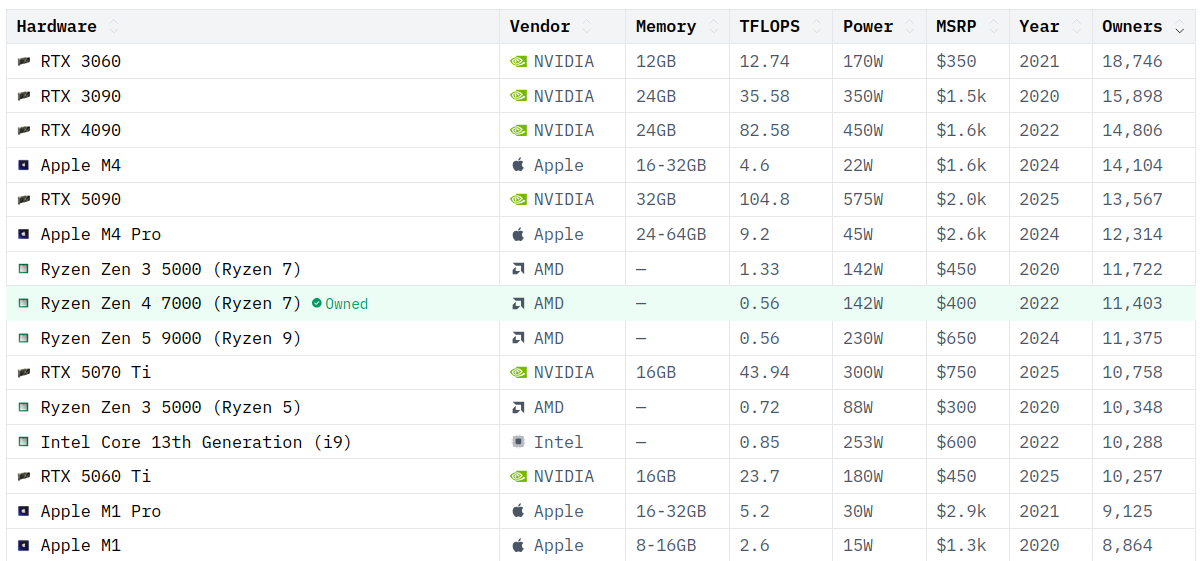Open the RTX 4090 hardware entry
The image size is (1202, 561).
tap(81, 131)
